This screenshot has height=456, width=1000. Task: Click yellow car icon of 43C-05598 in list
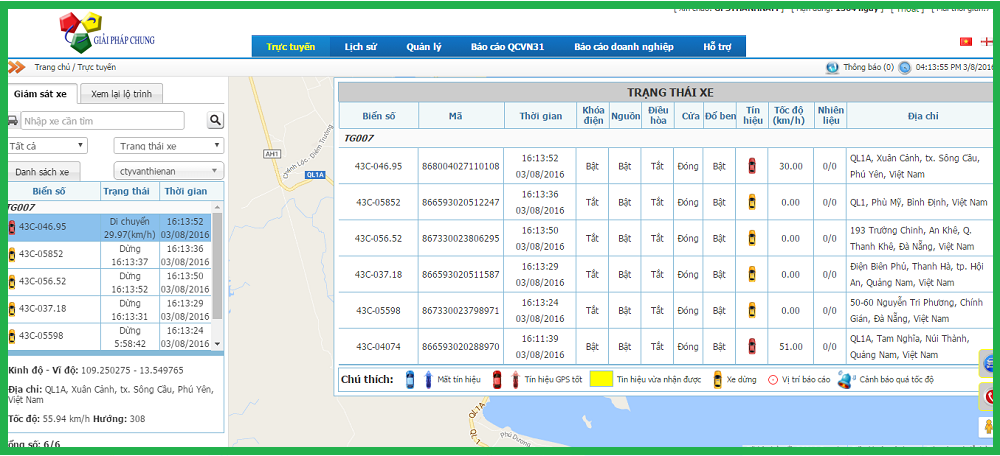(11, 336)
